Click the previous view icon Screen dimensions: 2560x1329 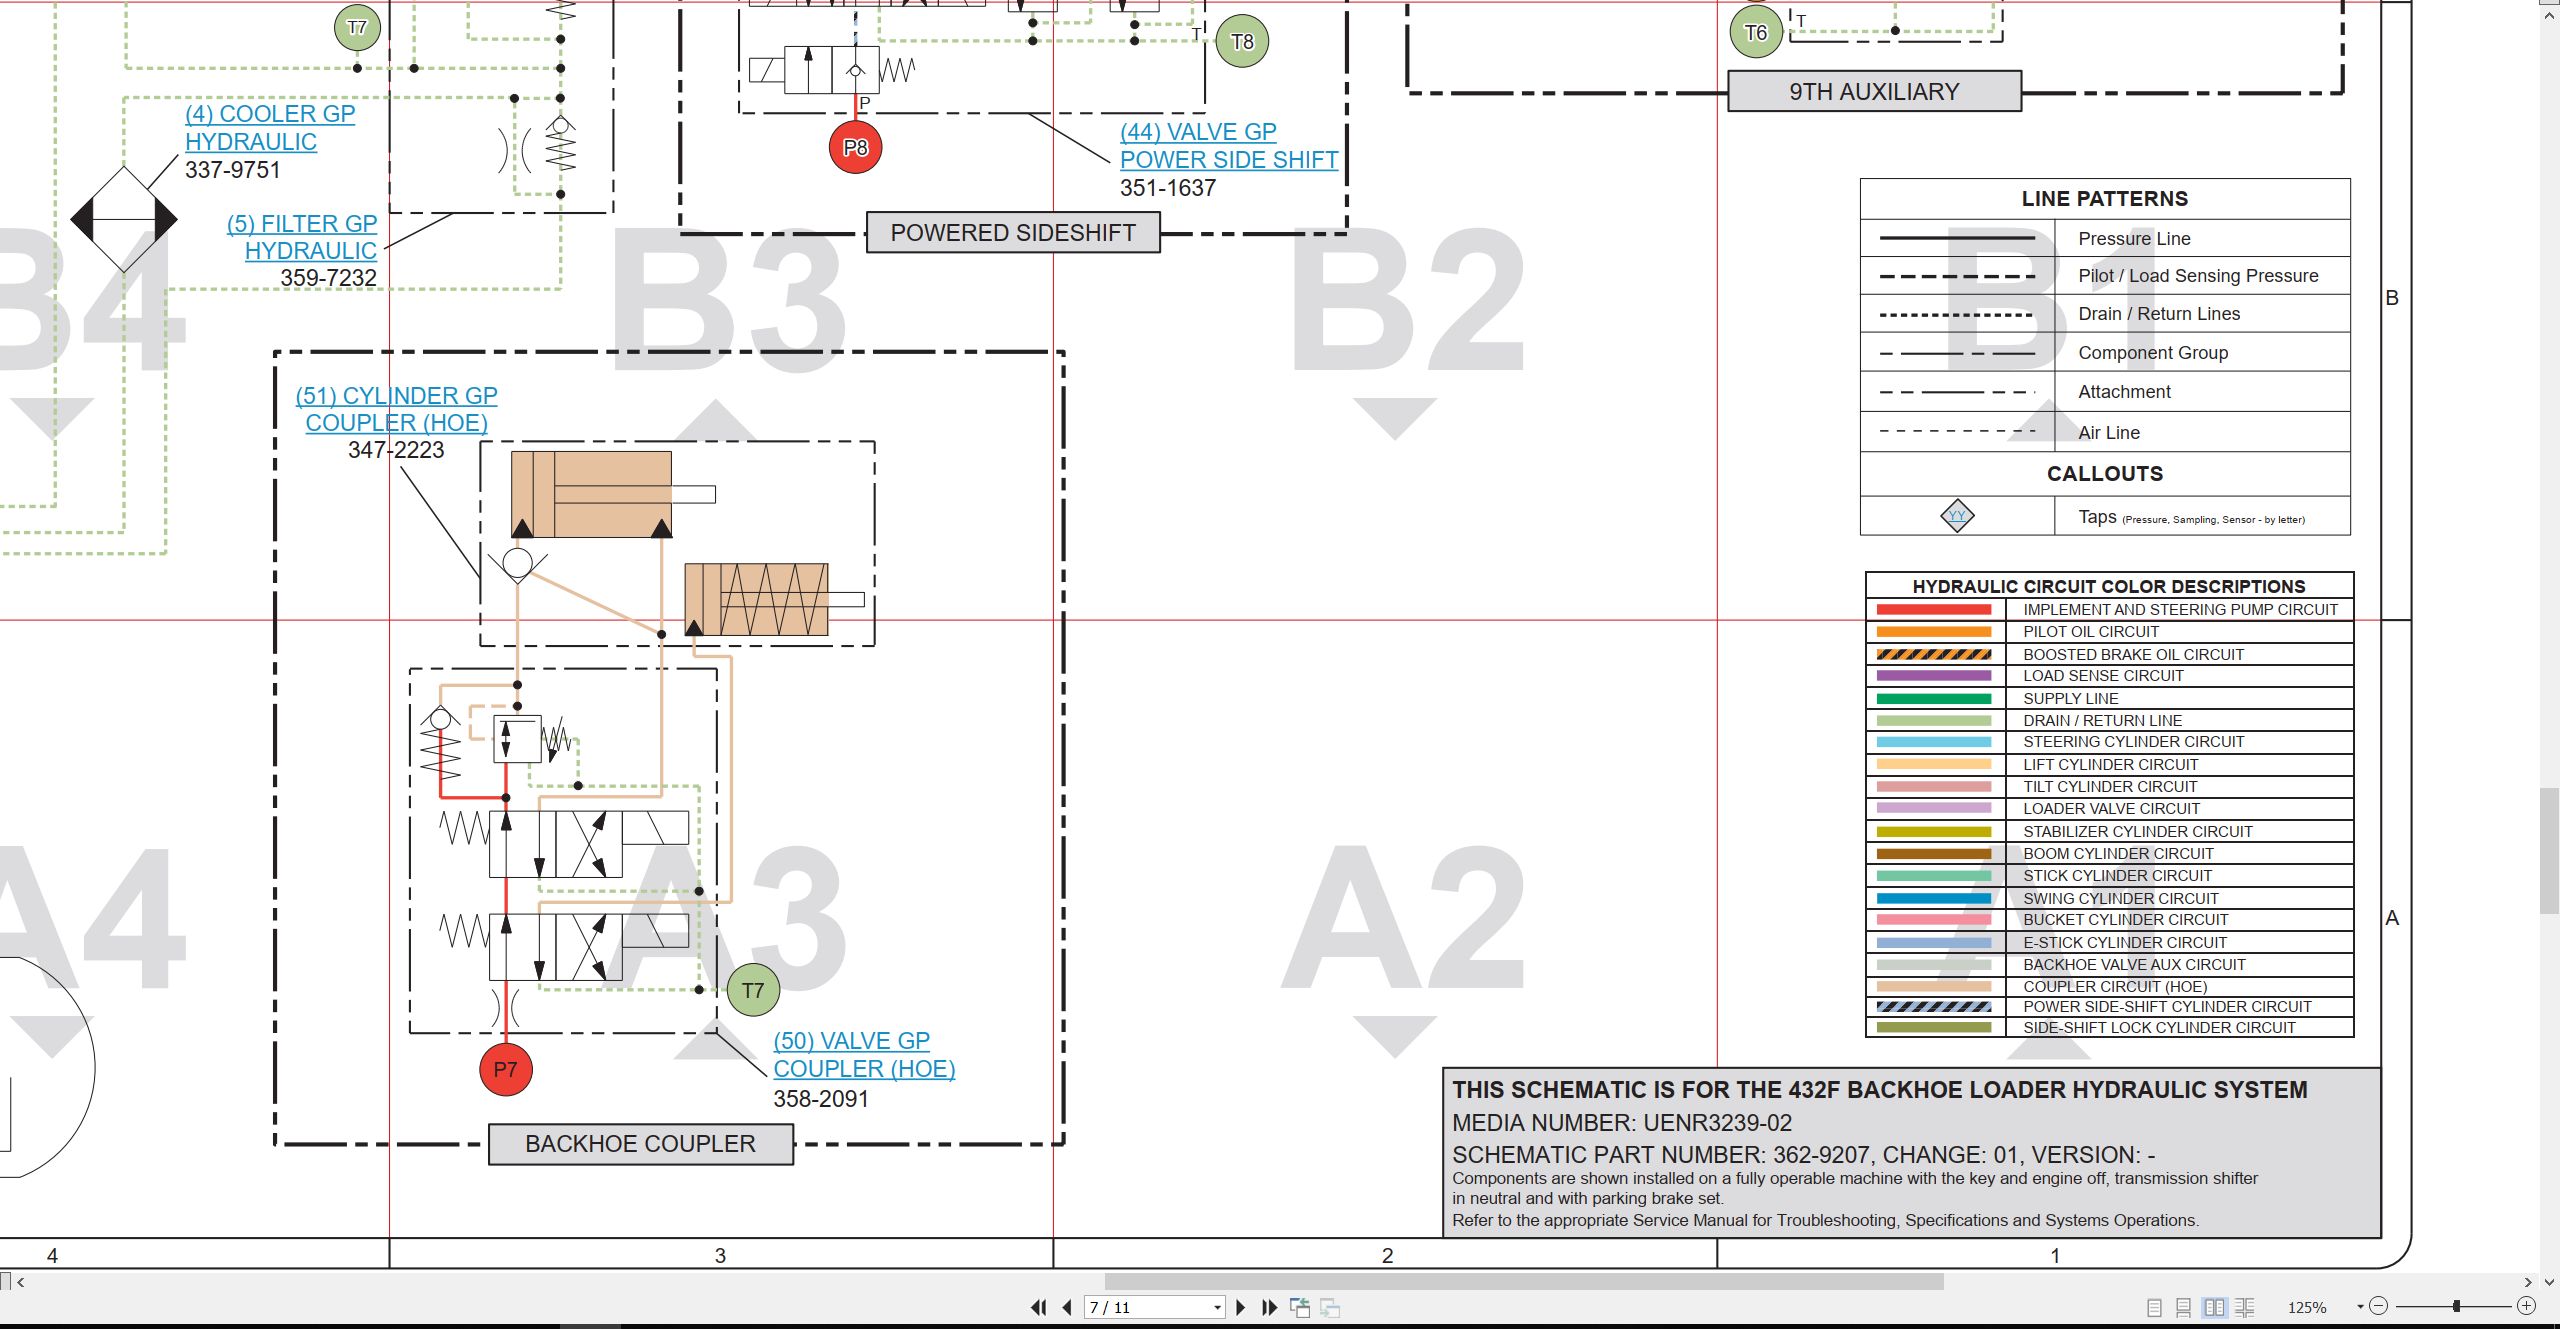click(x=1300, y=1307)
